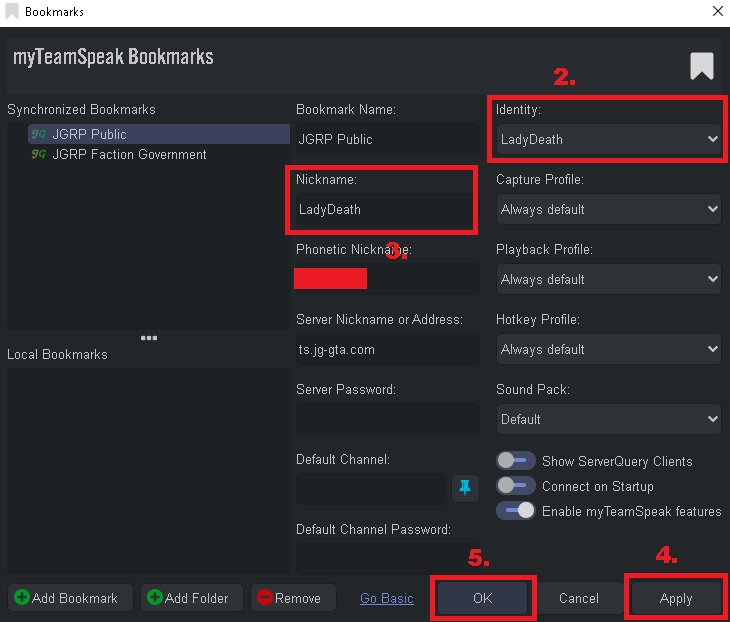
Task: Open the Identity dropdown
Action: (x=608, y=139)
